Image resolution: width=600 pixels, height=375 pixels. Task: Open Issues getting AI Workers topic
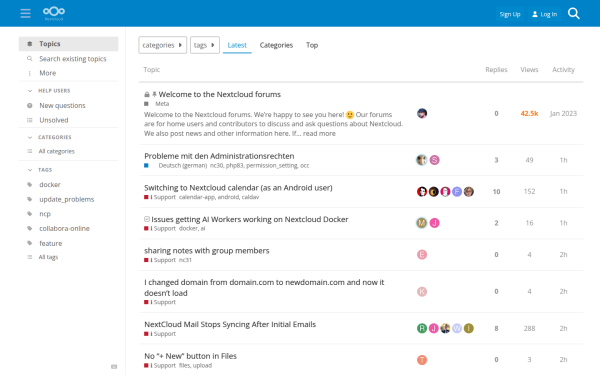(249, 219)
